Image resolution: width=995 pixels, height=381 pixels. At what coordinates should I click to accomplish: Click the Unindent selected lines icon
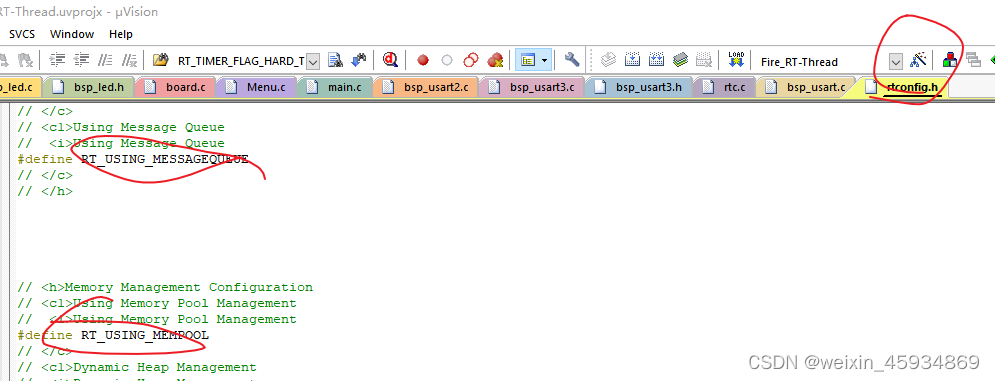tap(81, 60)
